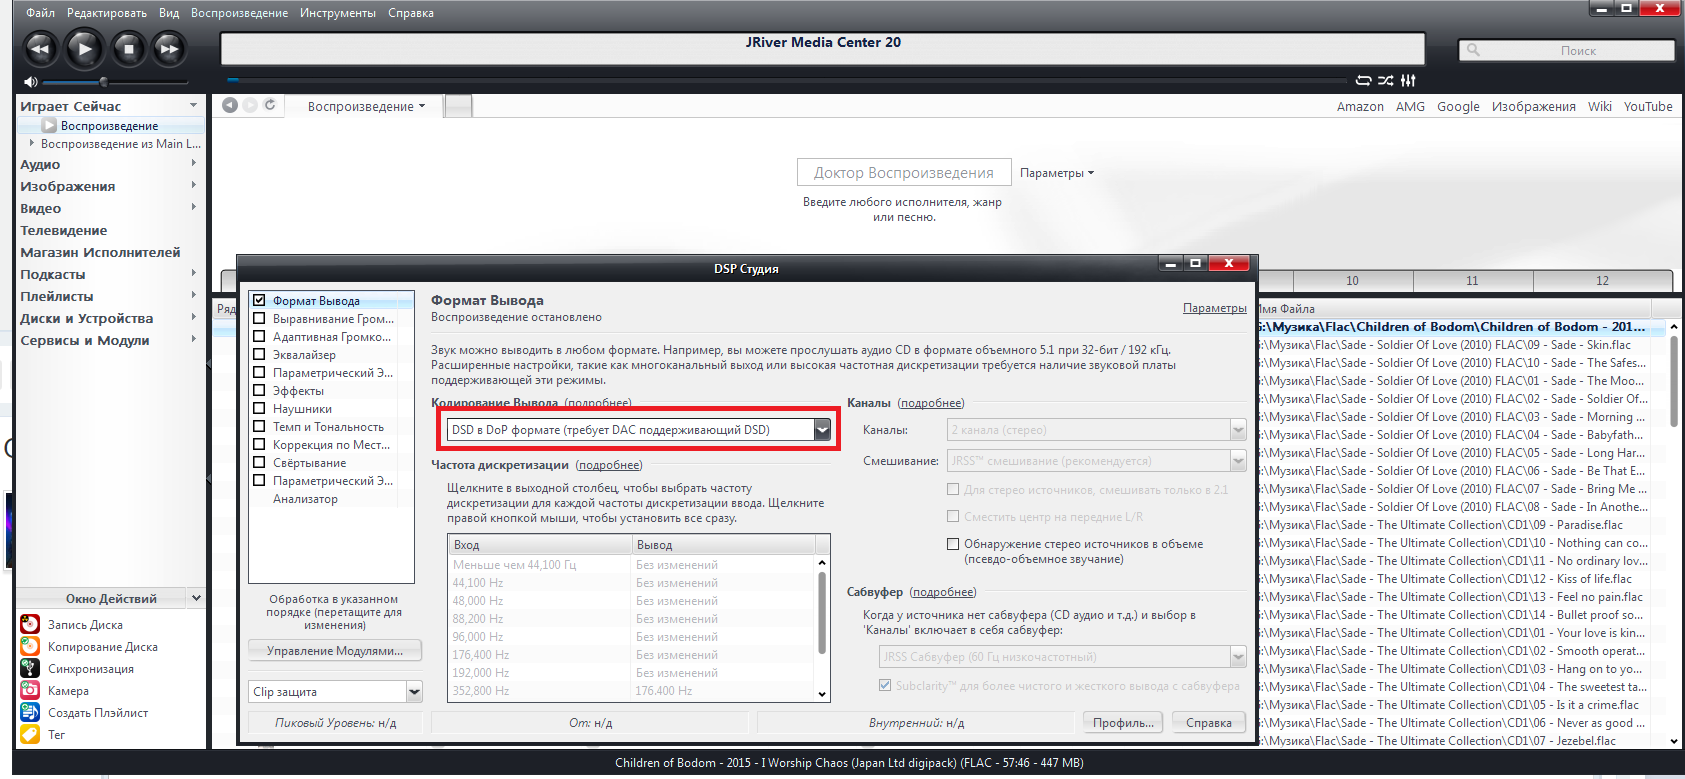Open Параметры link in DSP Studio
The image size is (1685, 779).
pos(1214,308)
